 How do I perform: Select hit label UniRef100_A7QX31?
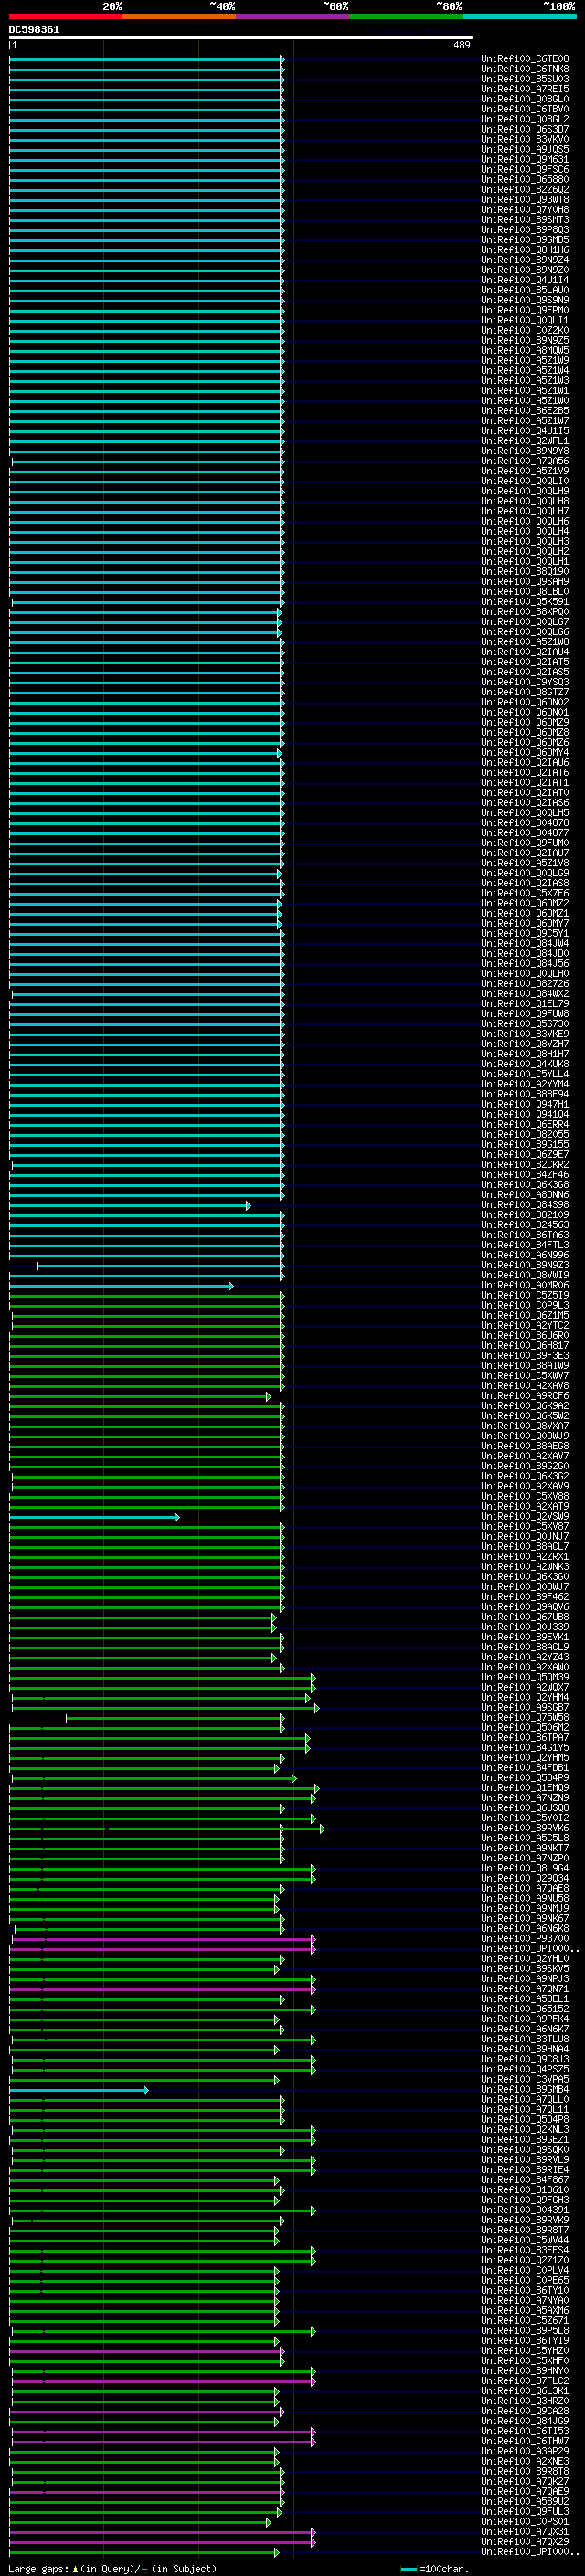click(x=525, y=2531)
